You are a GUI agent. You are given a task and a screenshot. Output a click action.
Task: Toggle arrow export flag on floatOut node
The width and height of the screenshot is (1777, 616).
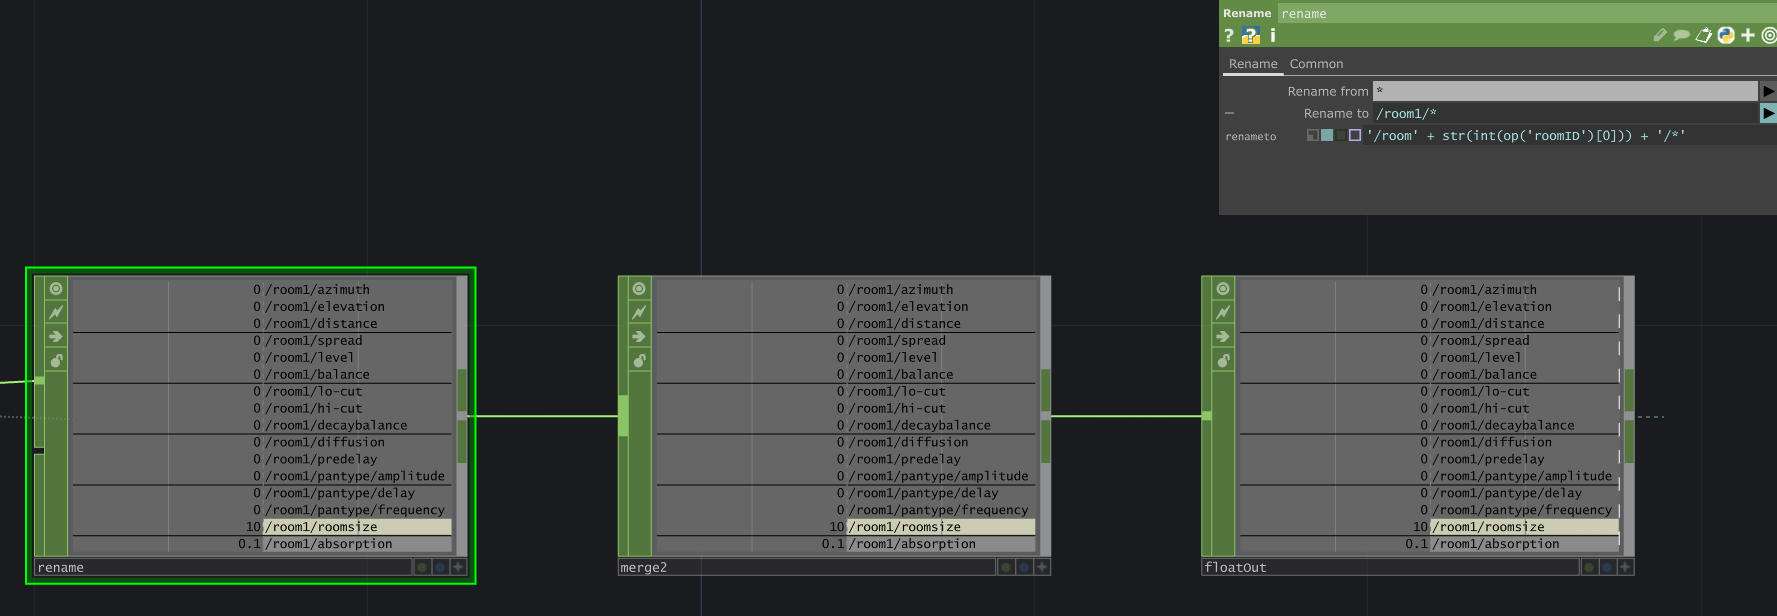pyautogui.click(x=1223, y=336)
